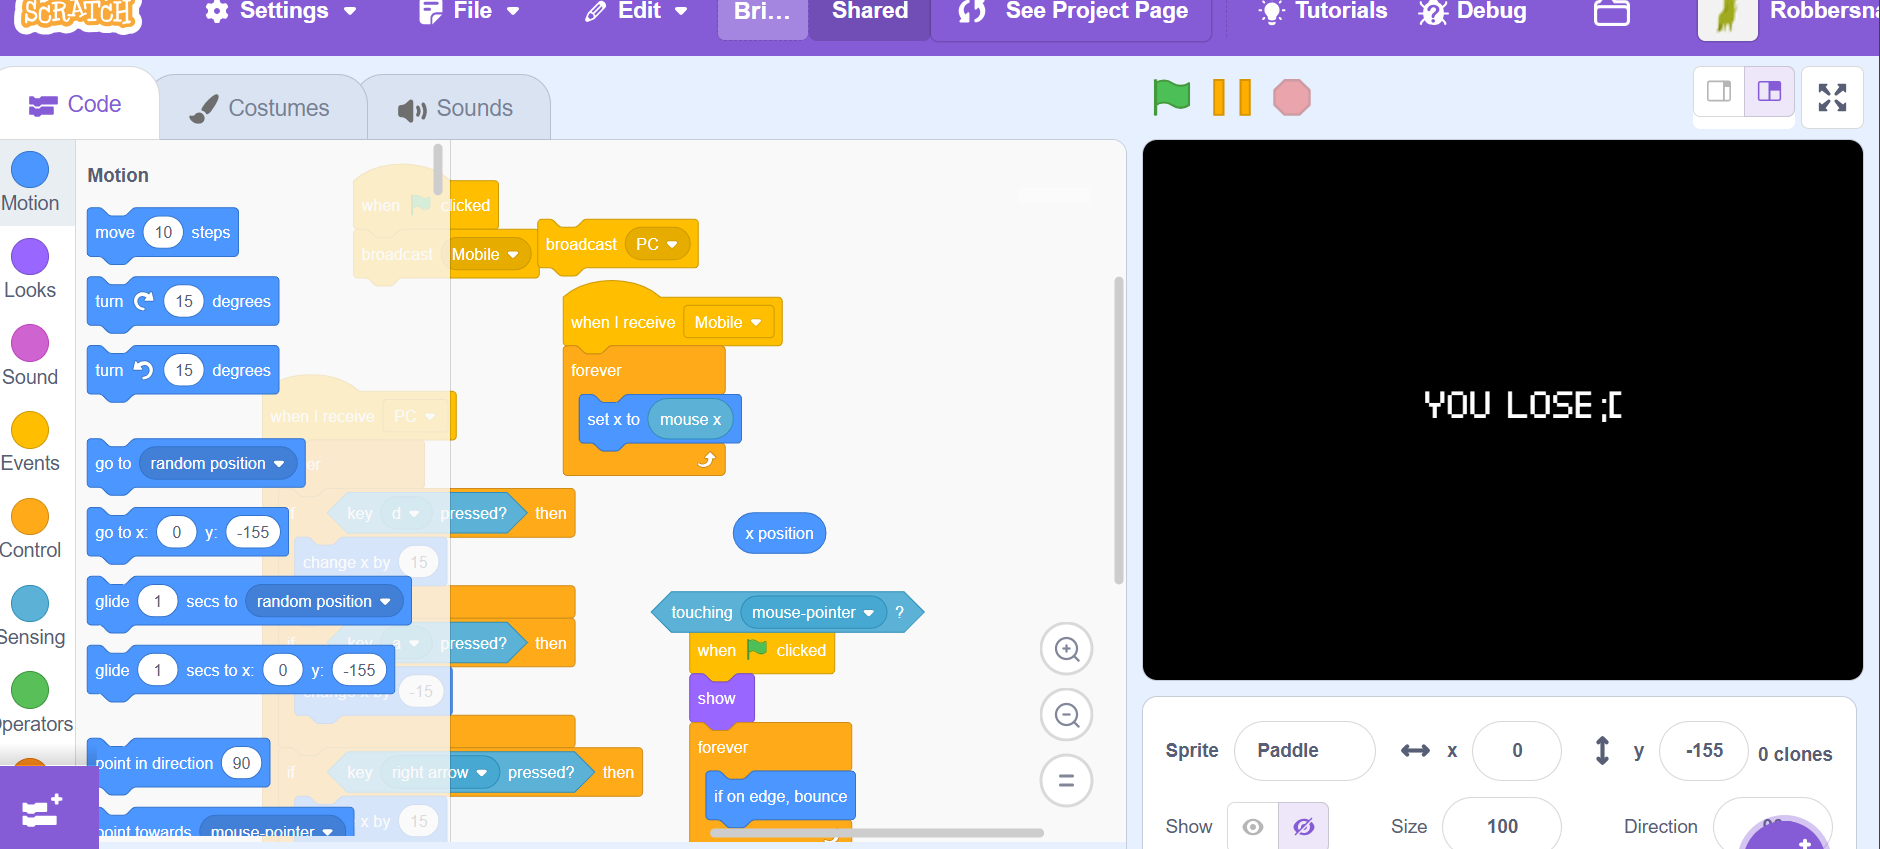Open the Debug option
The image size is (1880, 849).
(x=1473, y=12)
